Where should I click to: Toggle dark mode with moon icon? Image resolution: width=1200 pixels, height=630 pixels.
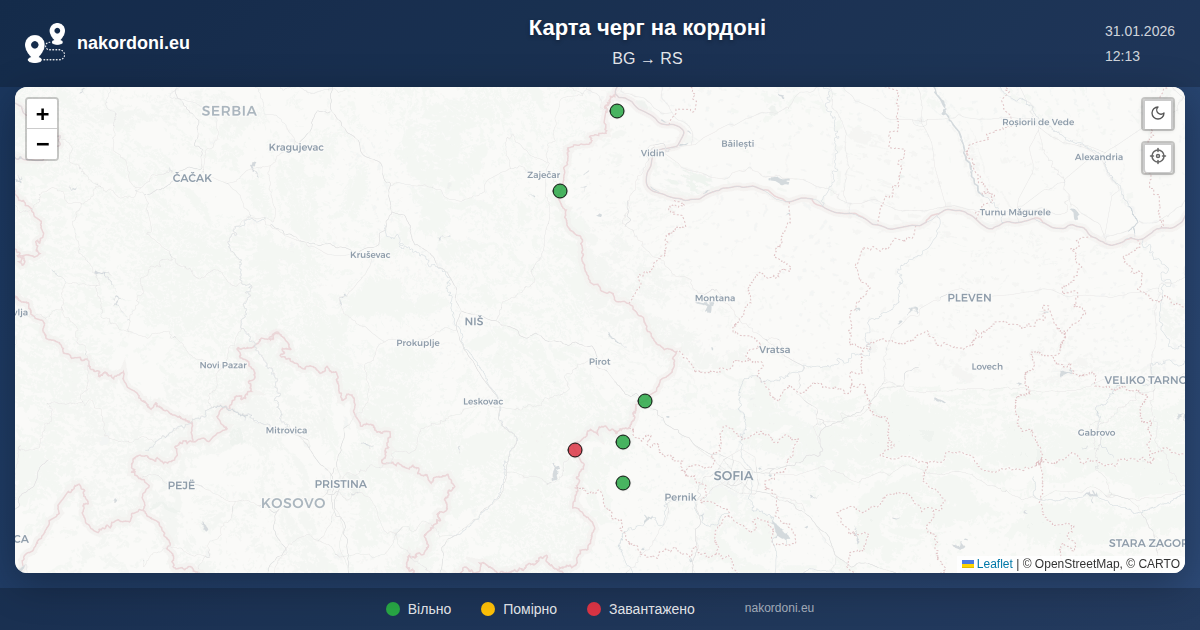coord(1158,113)
